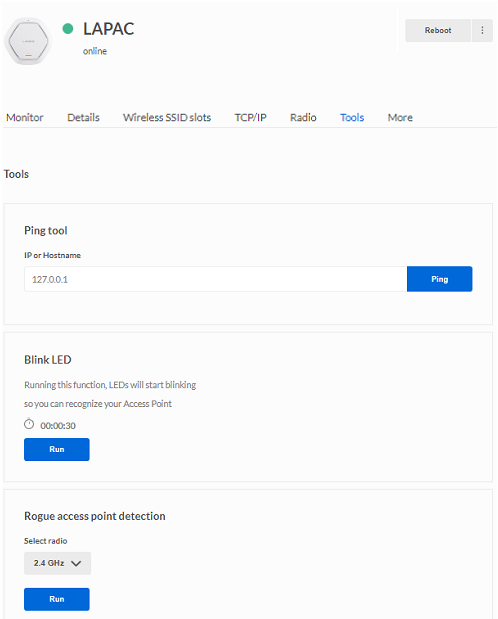Image resolution: width=498 pixels, height=619 pixels.
Task: Click the Tools tab
Action: (352, 118)
